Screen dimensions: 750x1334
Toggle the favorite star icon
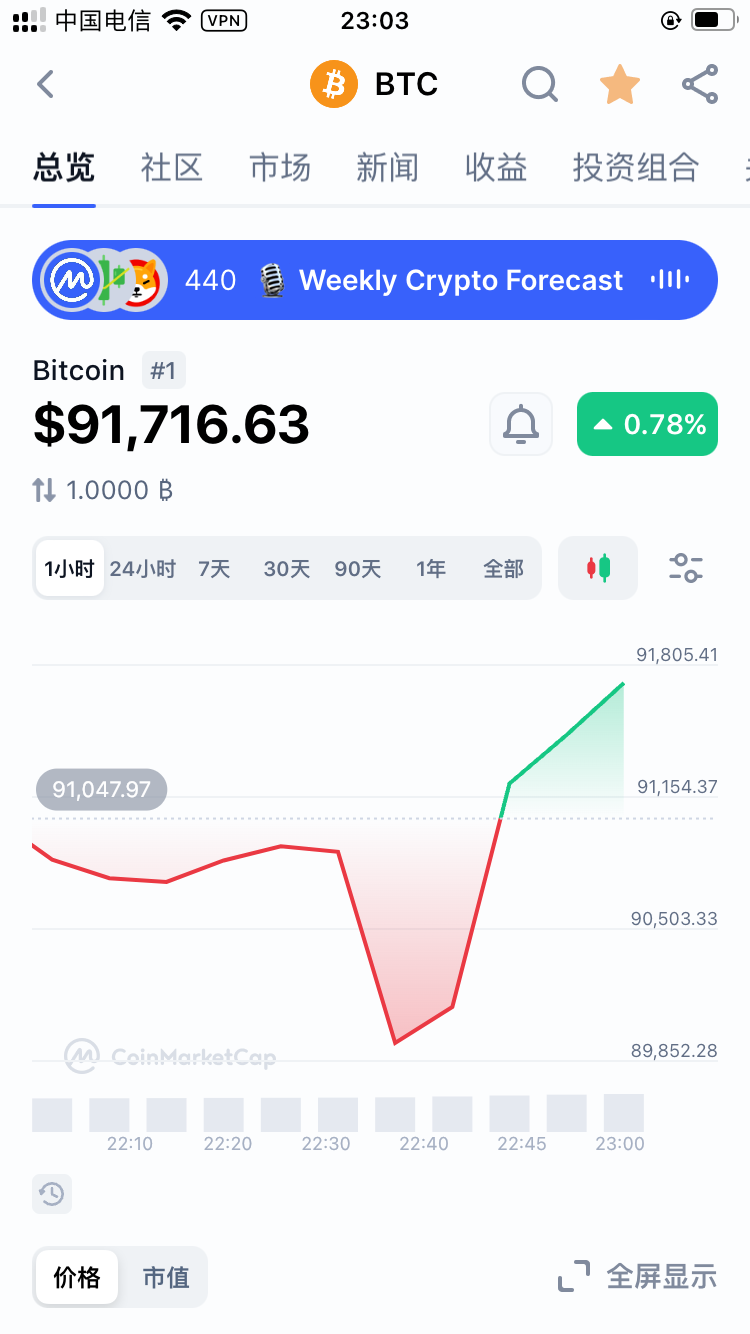coord(619,85)
